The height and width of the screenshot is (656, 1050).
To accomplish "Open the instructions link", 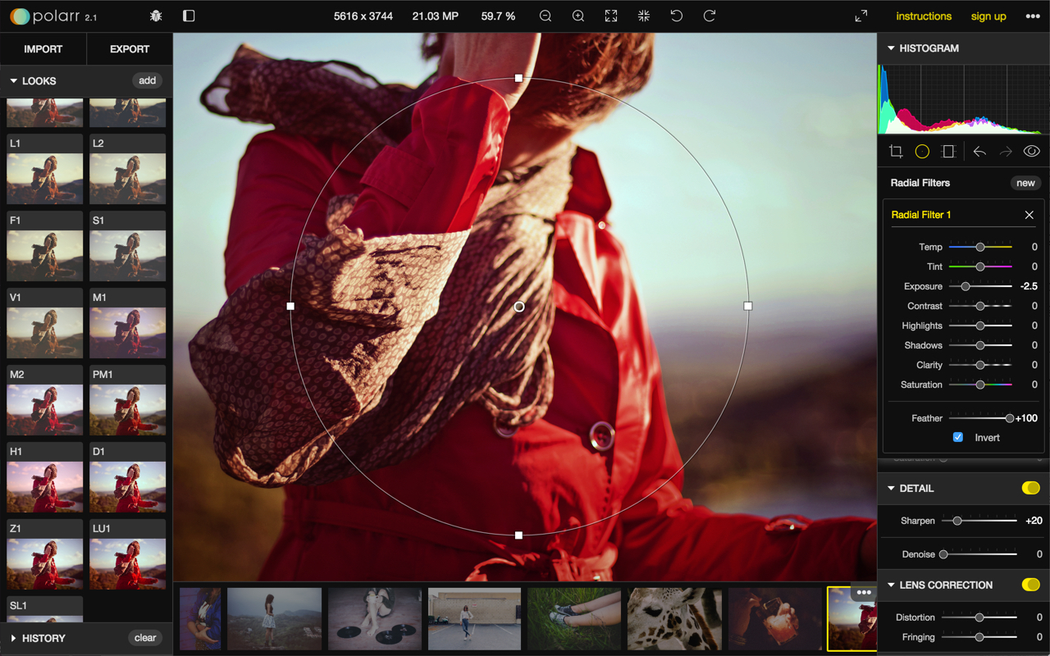I will coord(923,16).
